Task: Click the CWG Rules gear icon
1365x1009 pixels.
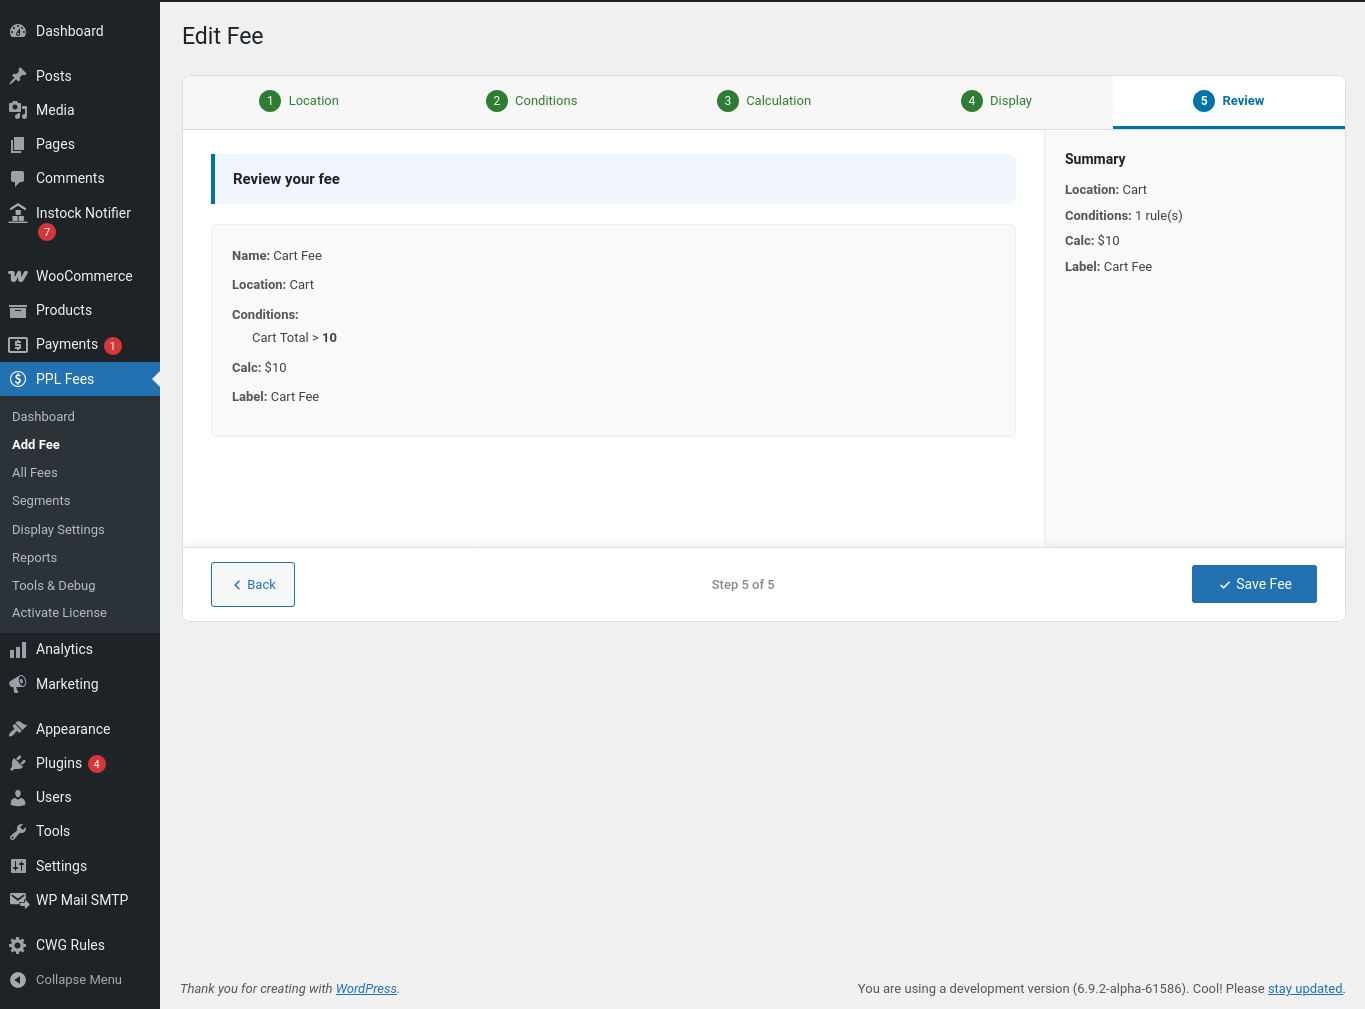Action: (x=18, y=945)
